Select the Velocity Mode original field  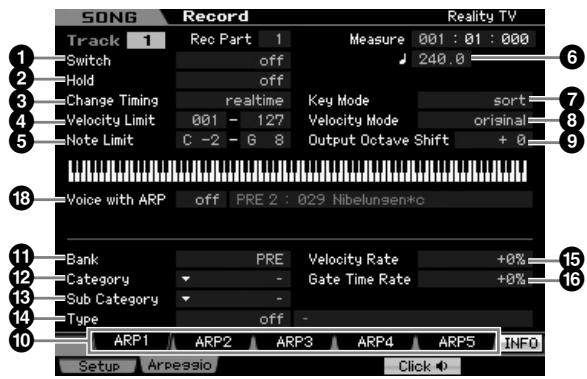pyautogui.click(x=475, y=120)
